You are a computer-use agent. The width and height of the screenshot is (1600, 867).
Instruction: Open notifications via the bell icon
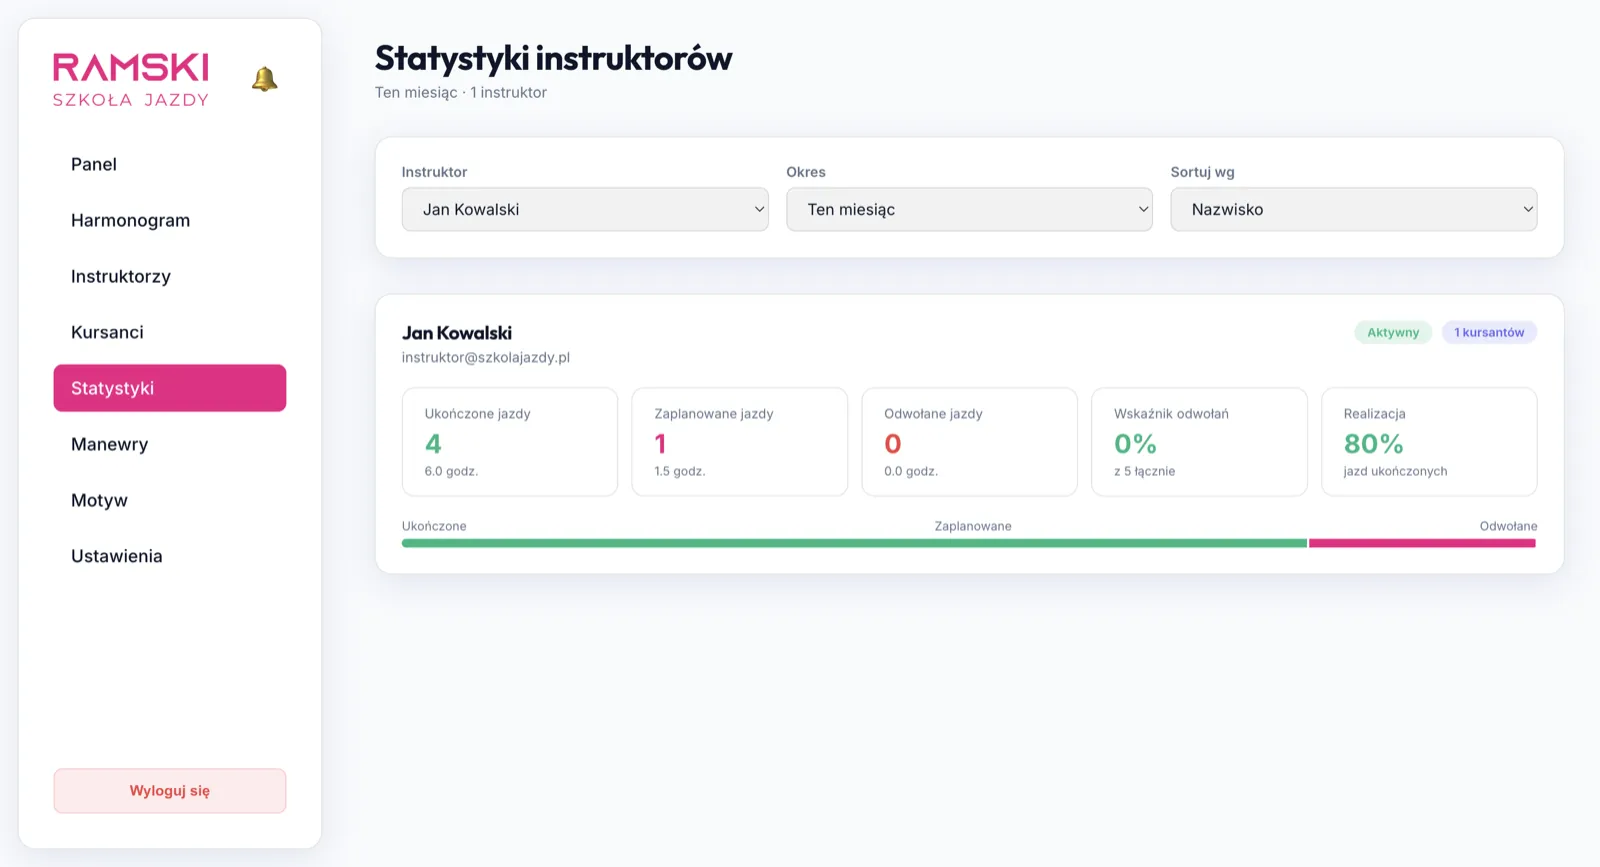pos(264,79)
